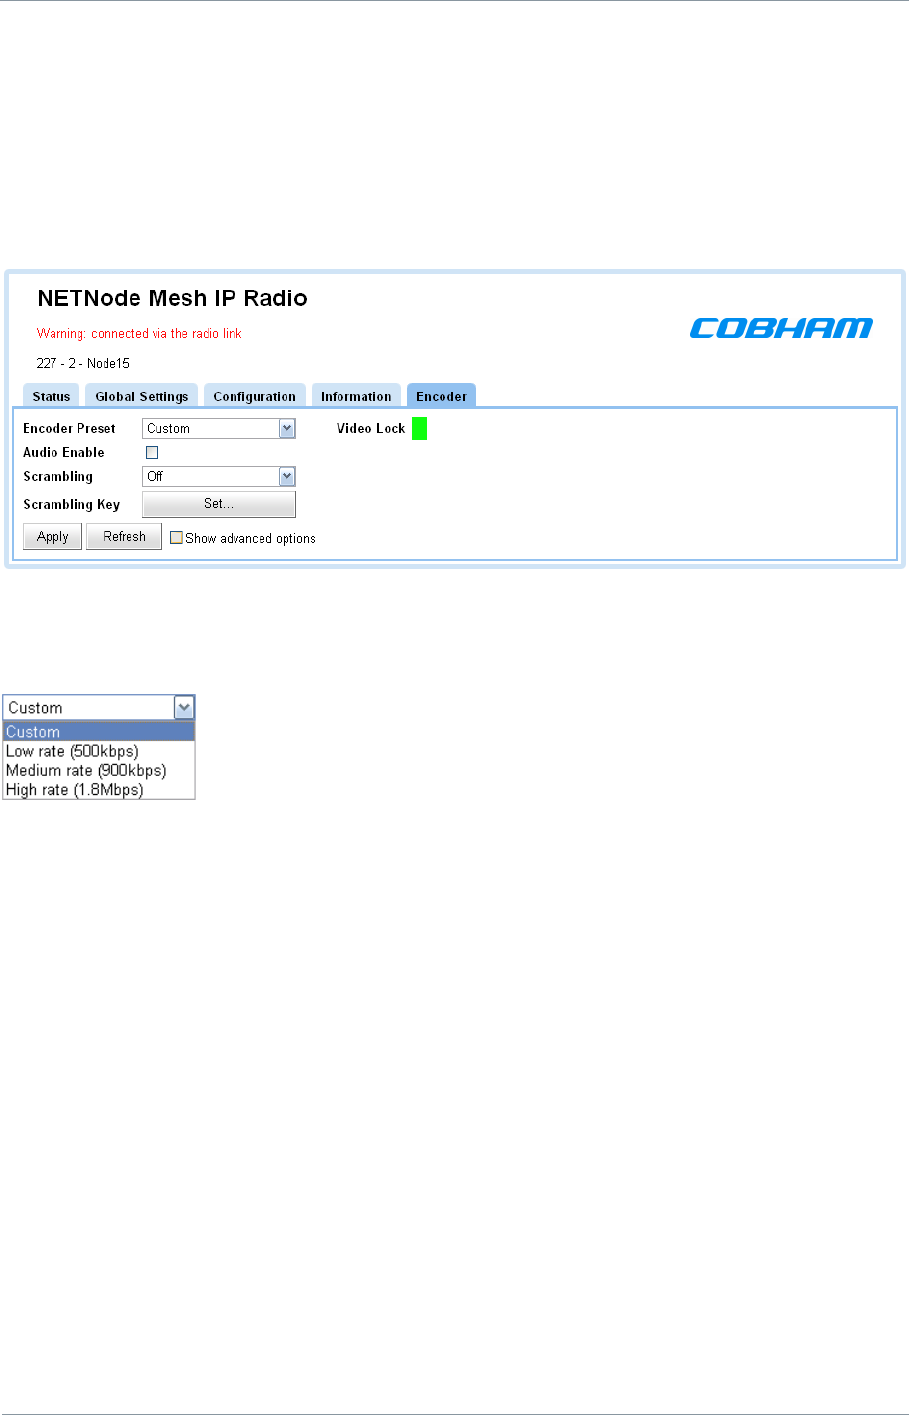
Task: Click the Scrambling Key label
Action: (71, 504)
